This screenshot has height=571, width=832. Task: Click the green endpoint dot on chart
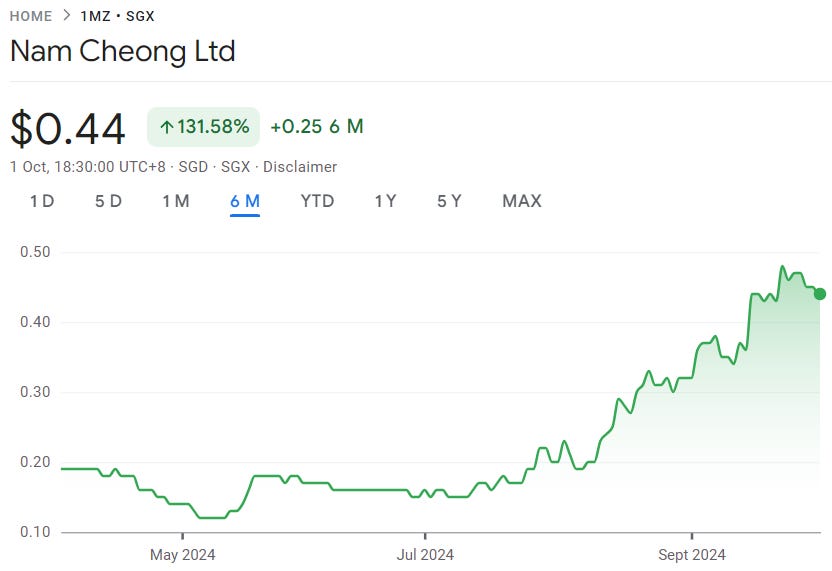(x=820, y=294)
